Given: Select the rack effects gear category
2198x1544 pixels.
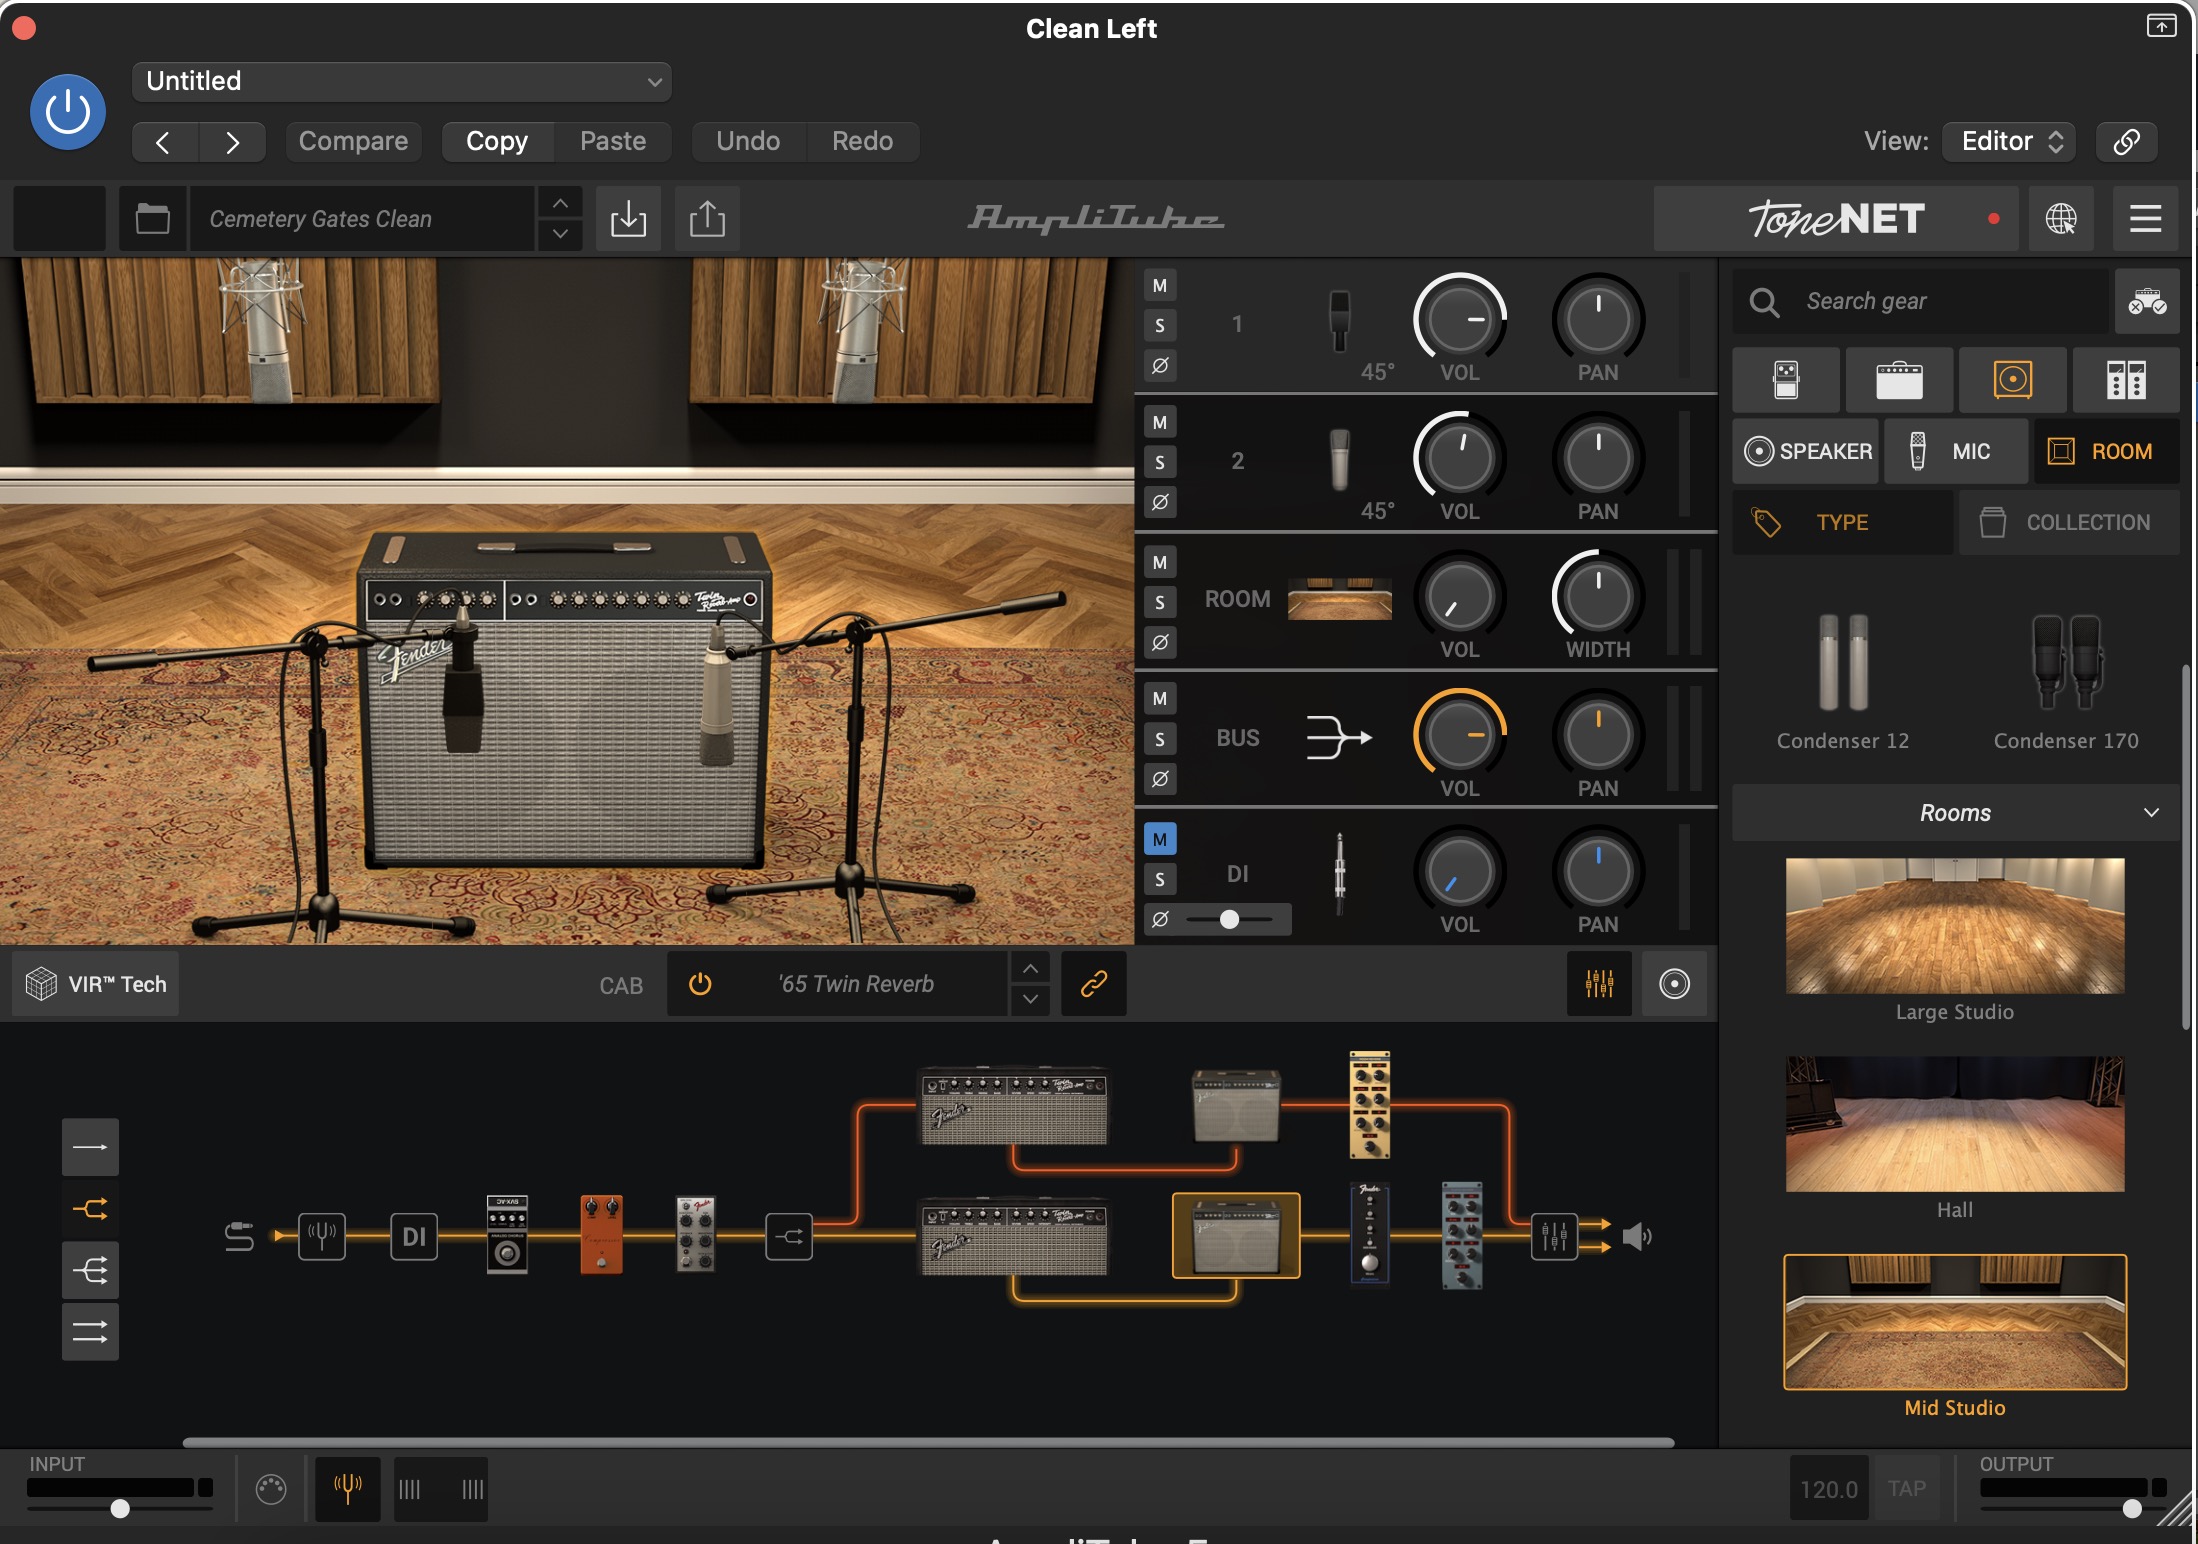Looking at the screenshot, I should [x=2126, y=380].
